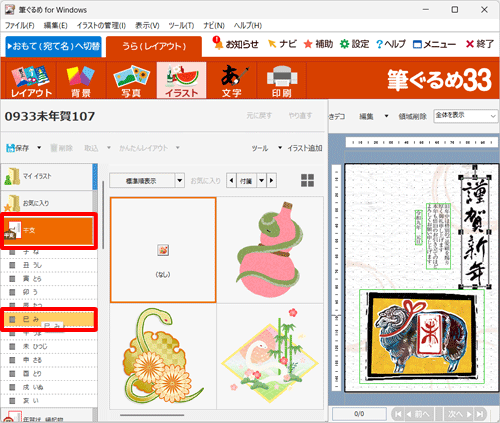Select the pink gourd snake illustration
Viewport: 500px width, 423px height.
pos(270,250)
